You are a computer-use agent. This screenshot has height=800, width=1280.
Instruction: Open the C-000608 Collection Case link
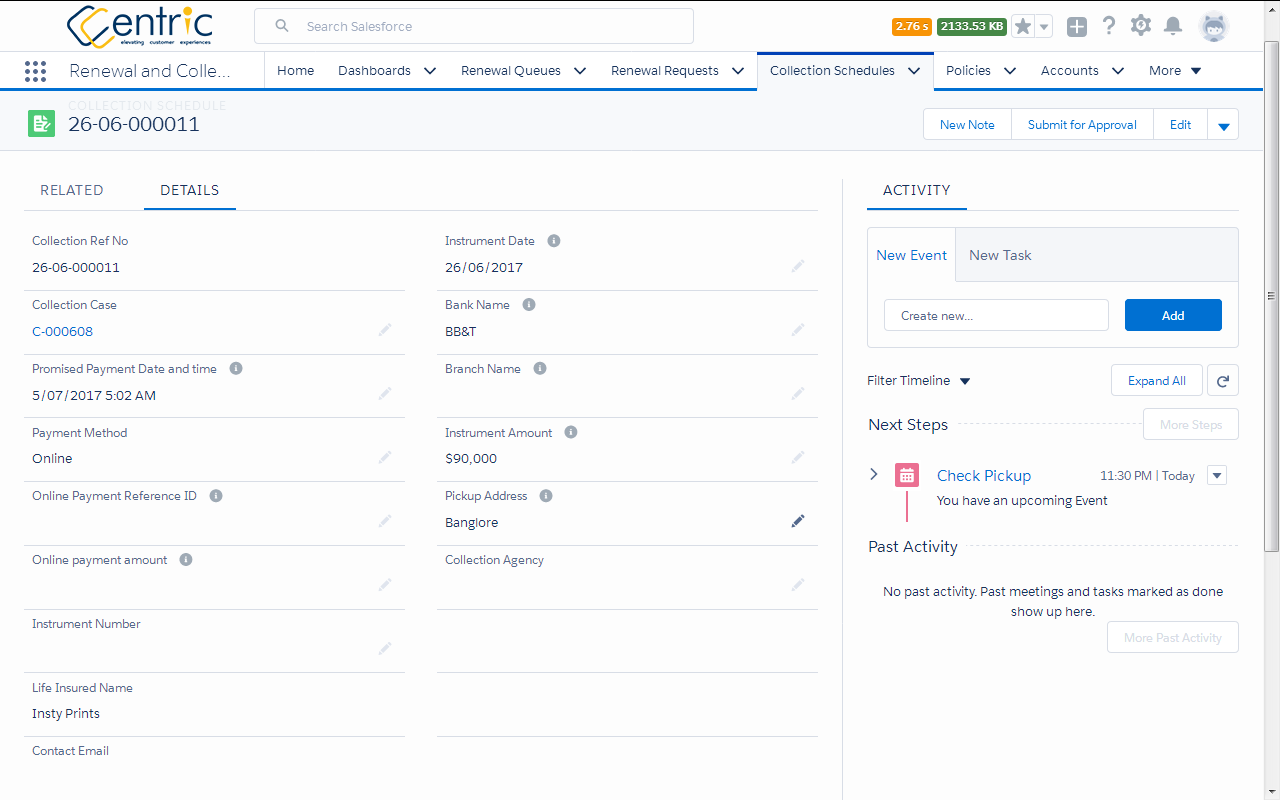(x=62, y=330)
